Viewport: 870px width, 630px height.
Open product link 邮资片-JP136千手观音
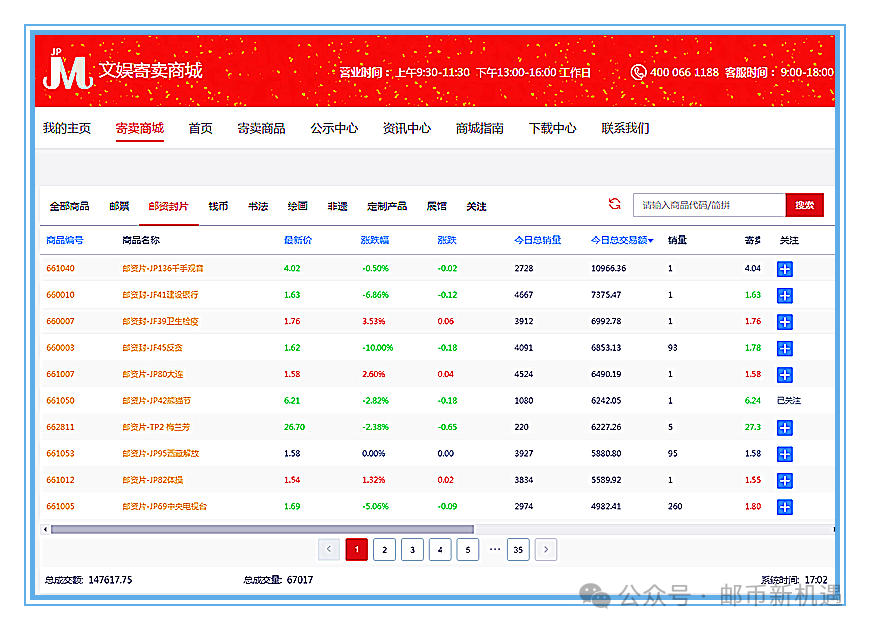tap(163, 269)
